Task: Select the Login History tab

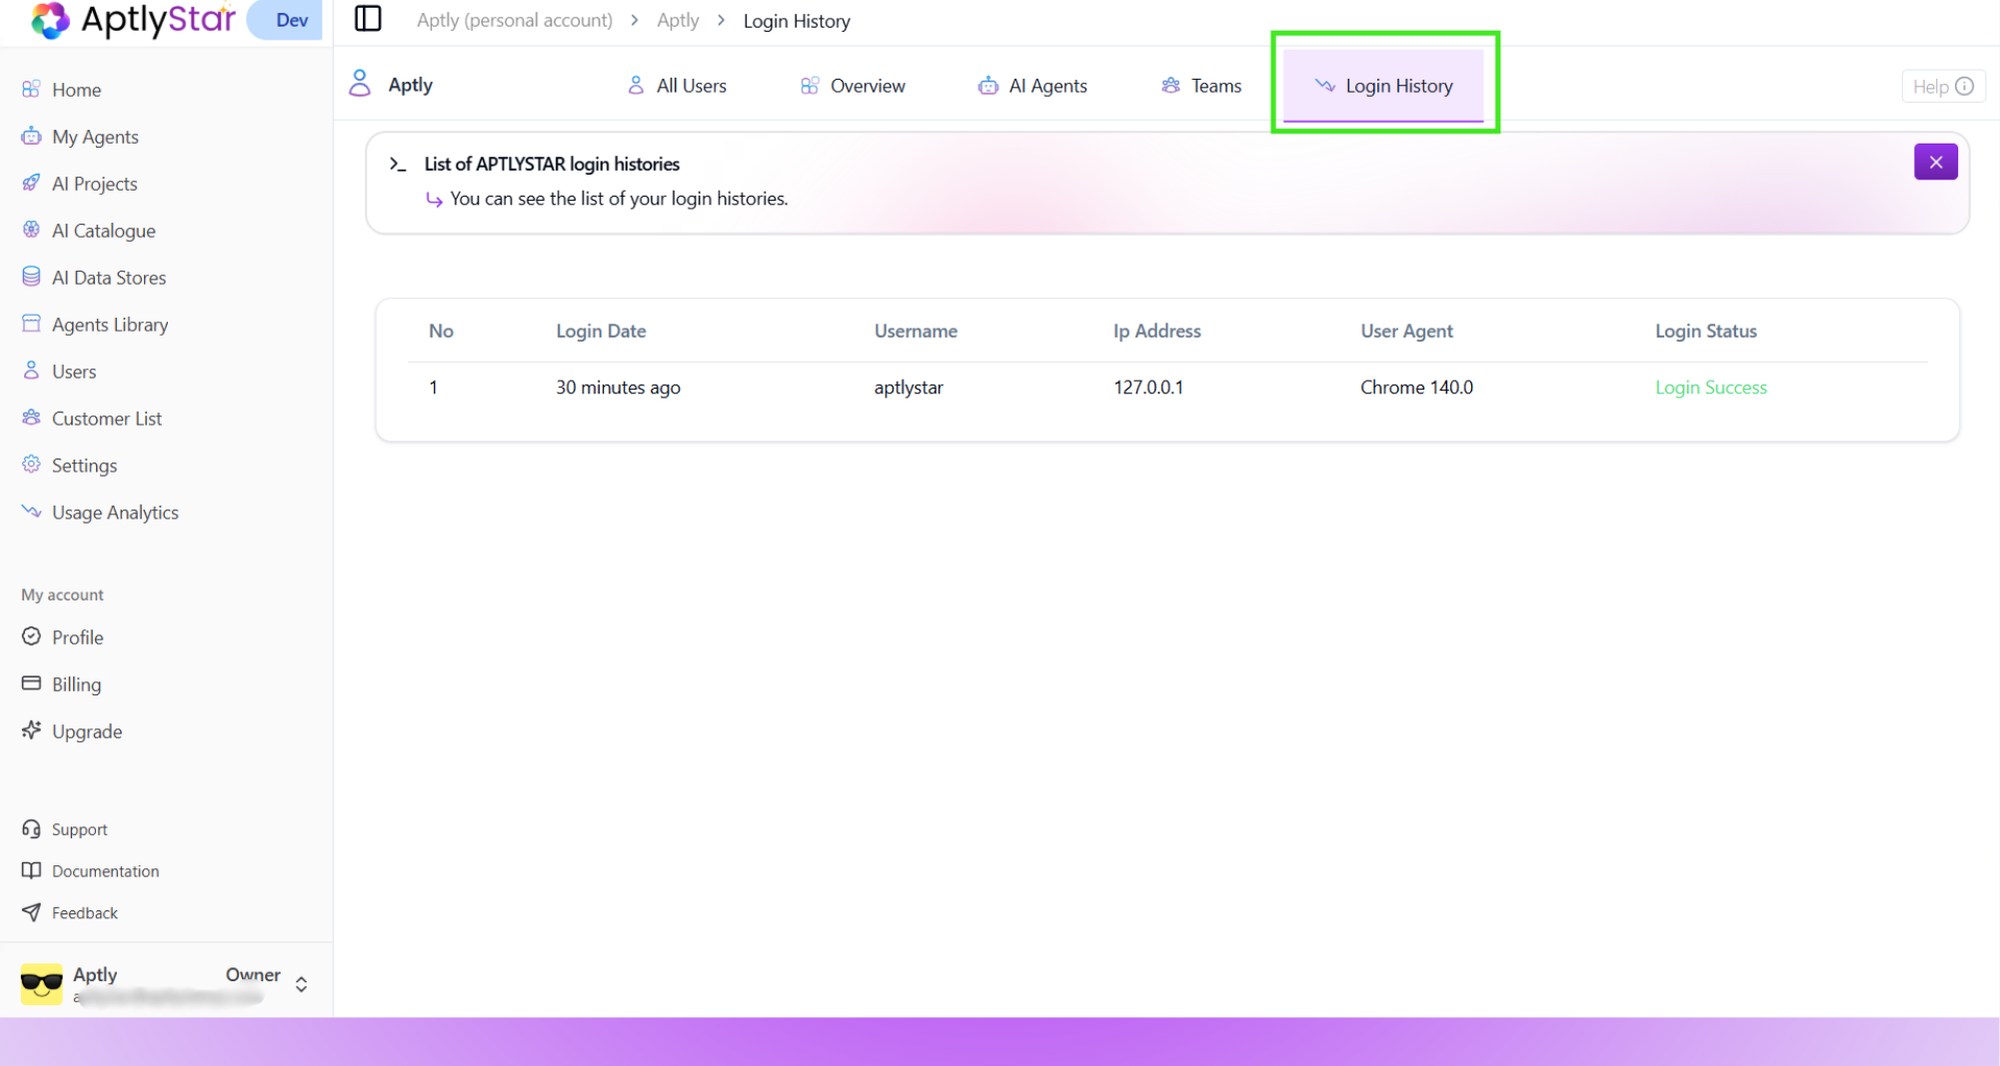Action: point(1384,86)
